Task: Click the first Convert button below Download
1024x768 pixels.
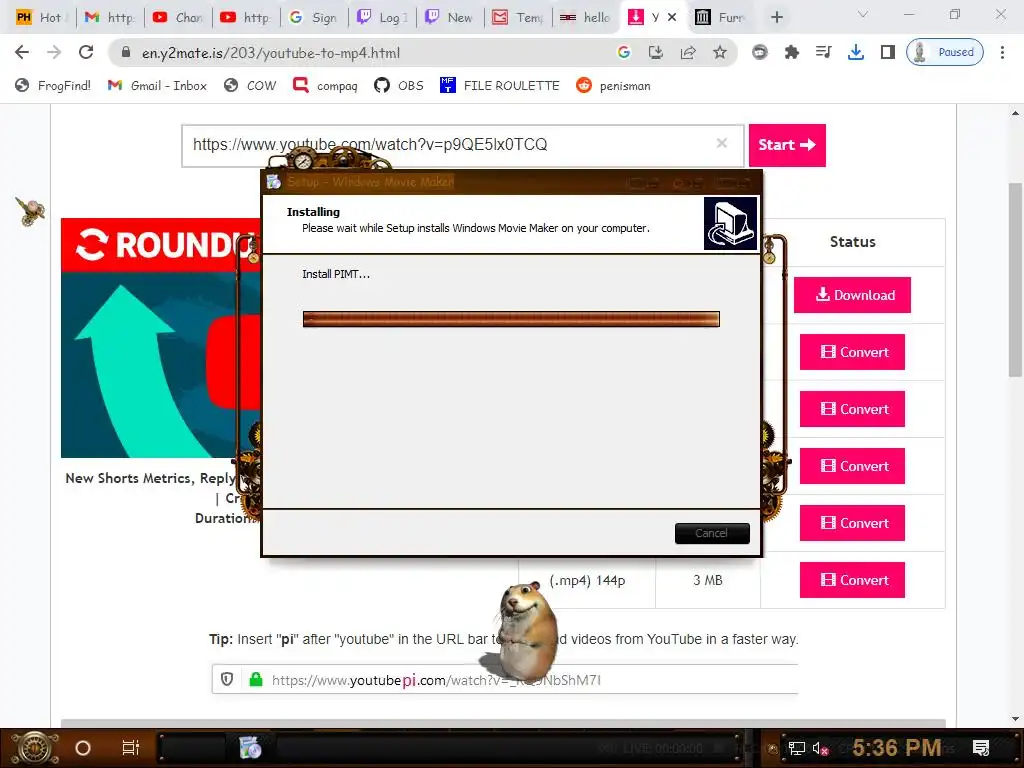Action: point(852,352)
